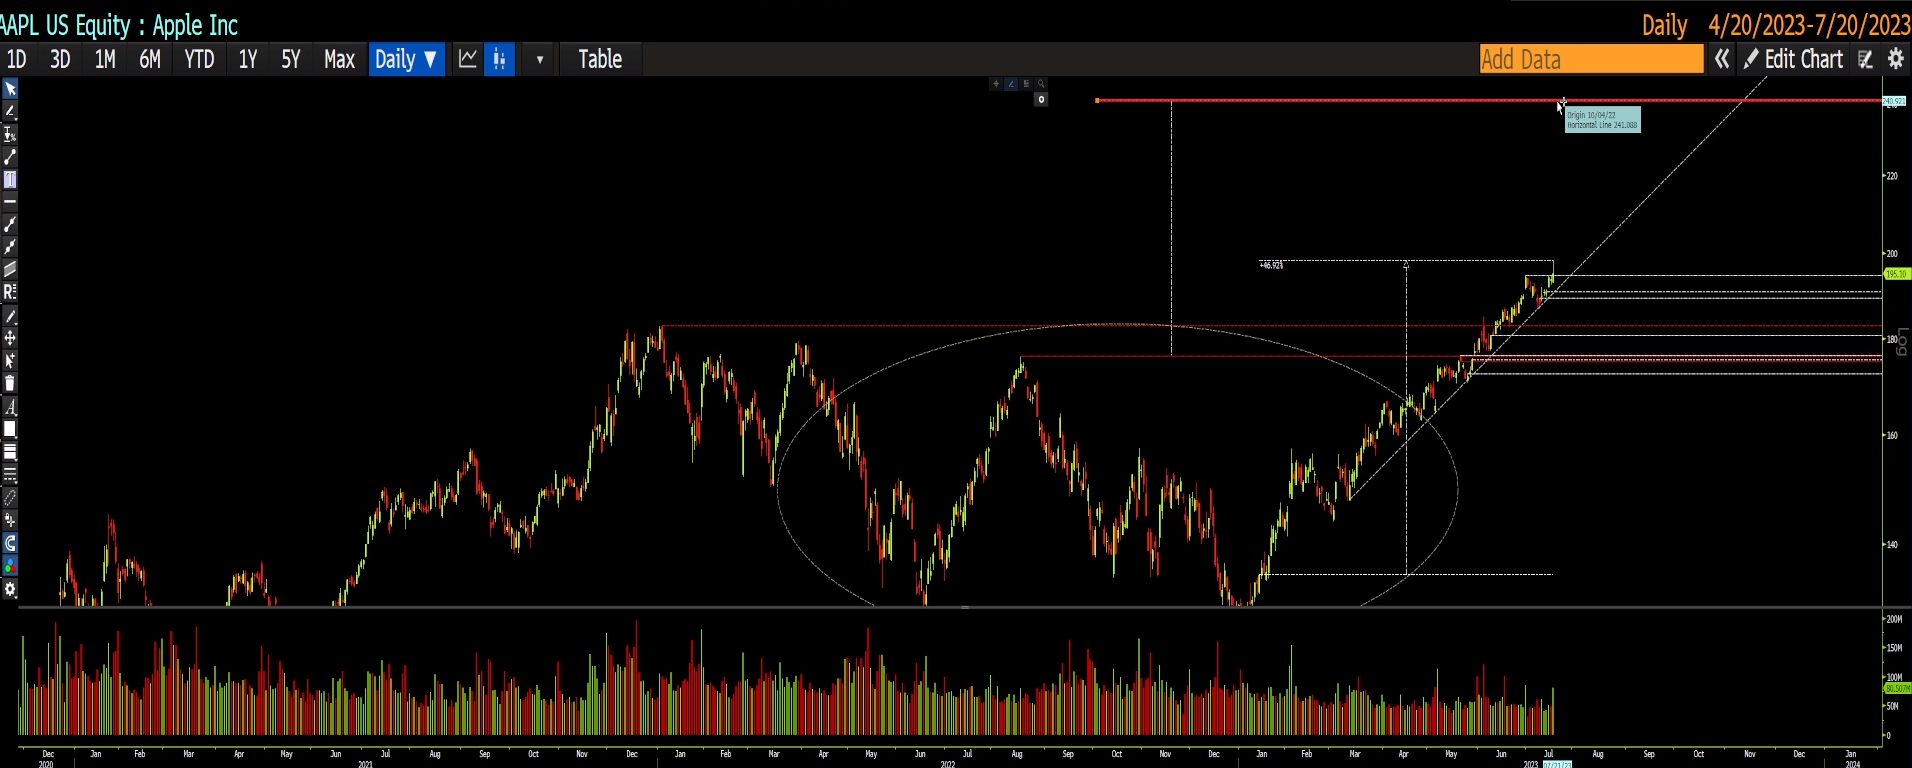Screen dimensions: 1912x768
Task: Select the percent change measure tool
Action: point(10,134)
